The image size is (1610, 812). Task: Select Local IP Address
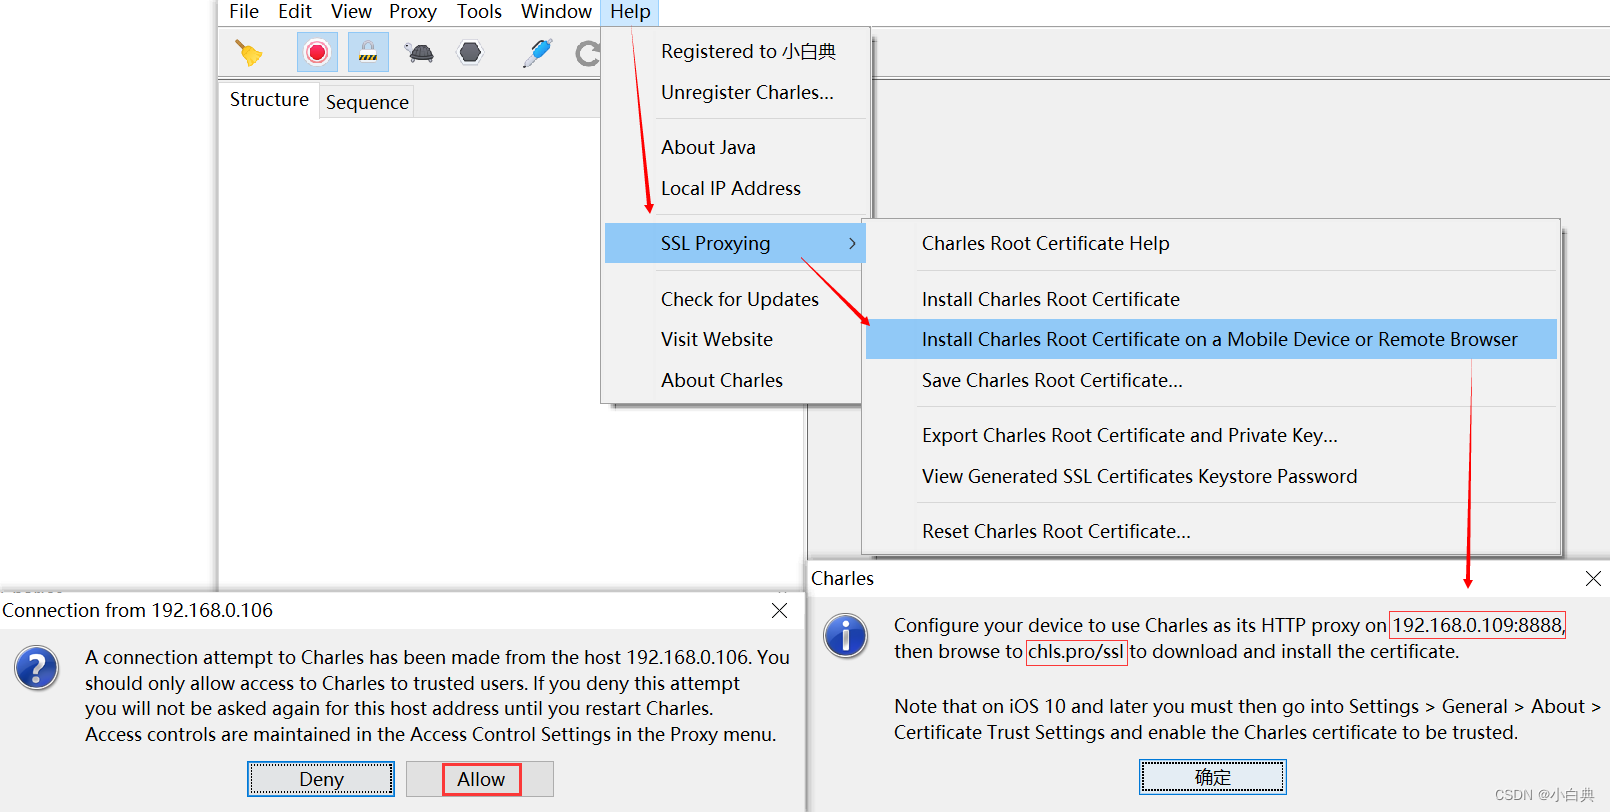(736, 189)
